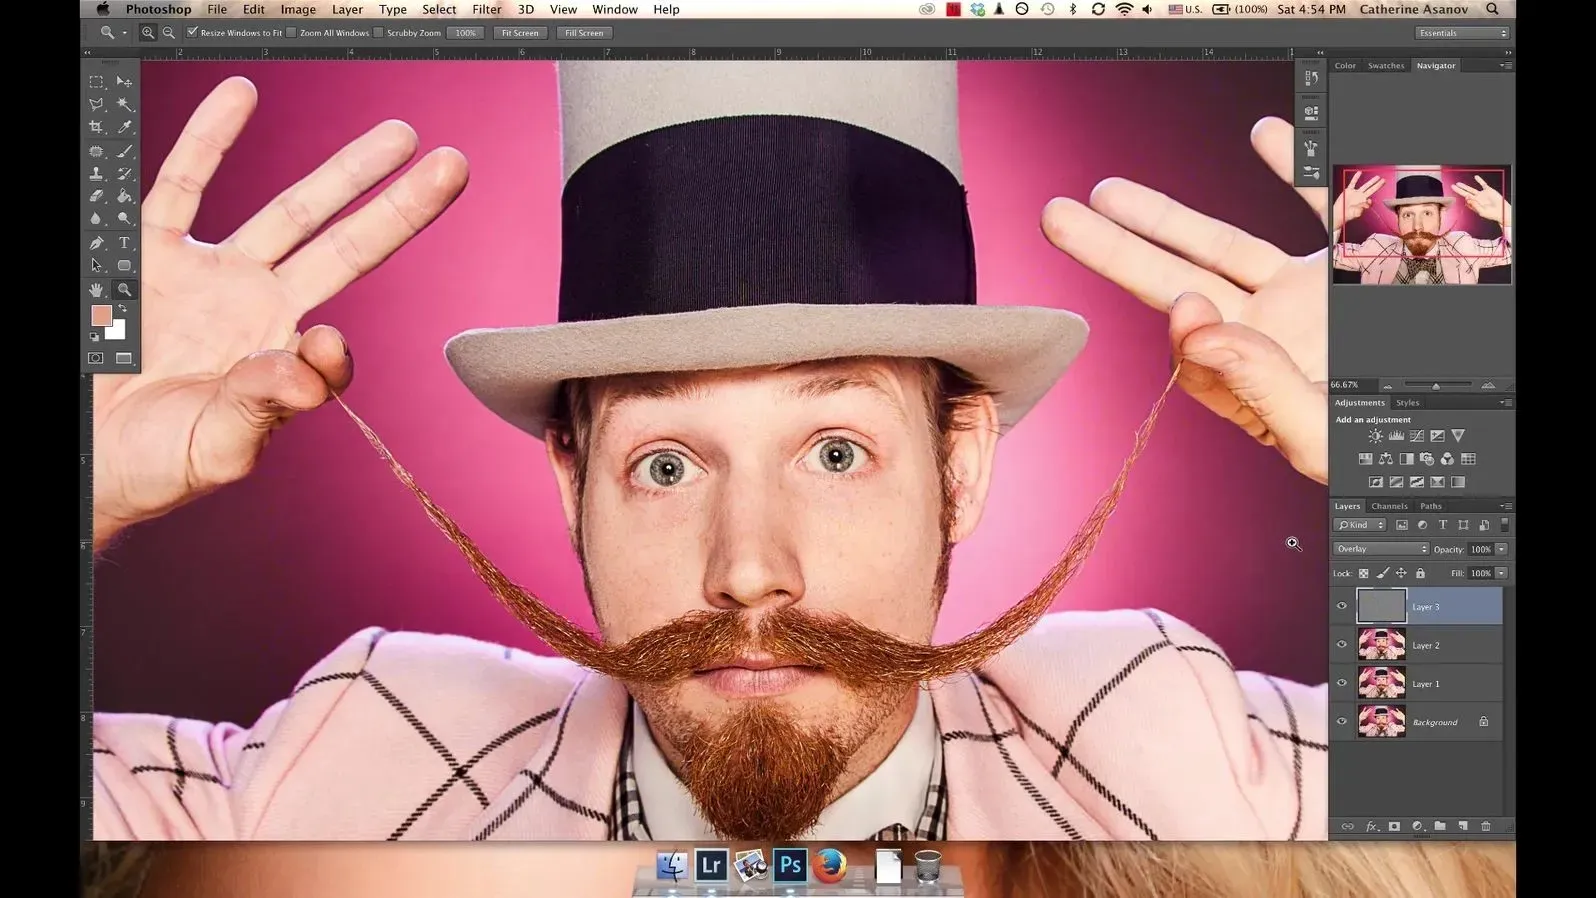Switch to the Hand tool
Viewport: 1596px width, 898px height.
pos(96,290)
